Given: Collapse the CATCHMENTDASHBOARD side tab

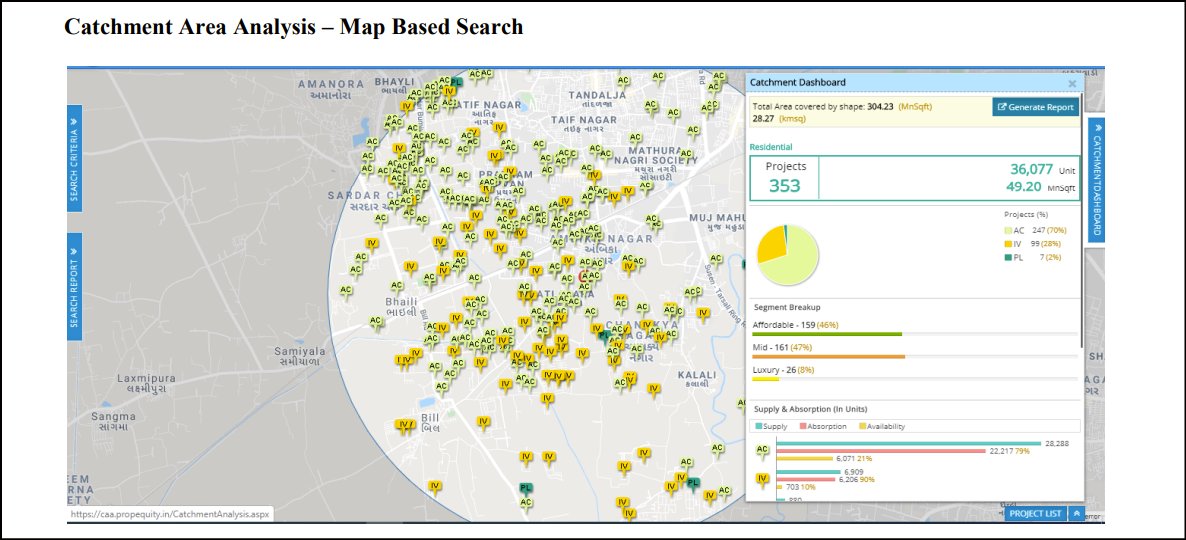Looking at the screenshot, I should click(1096, 180).
